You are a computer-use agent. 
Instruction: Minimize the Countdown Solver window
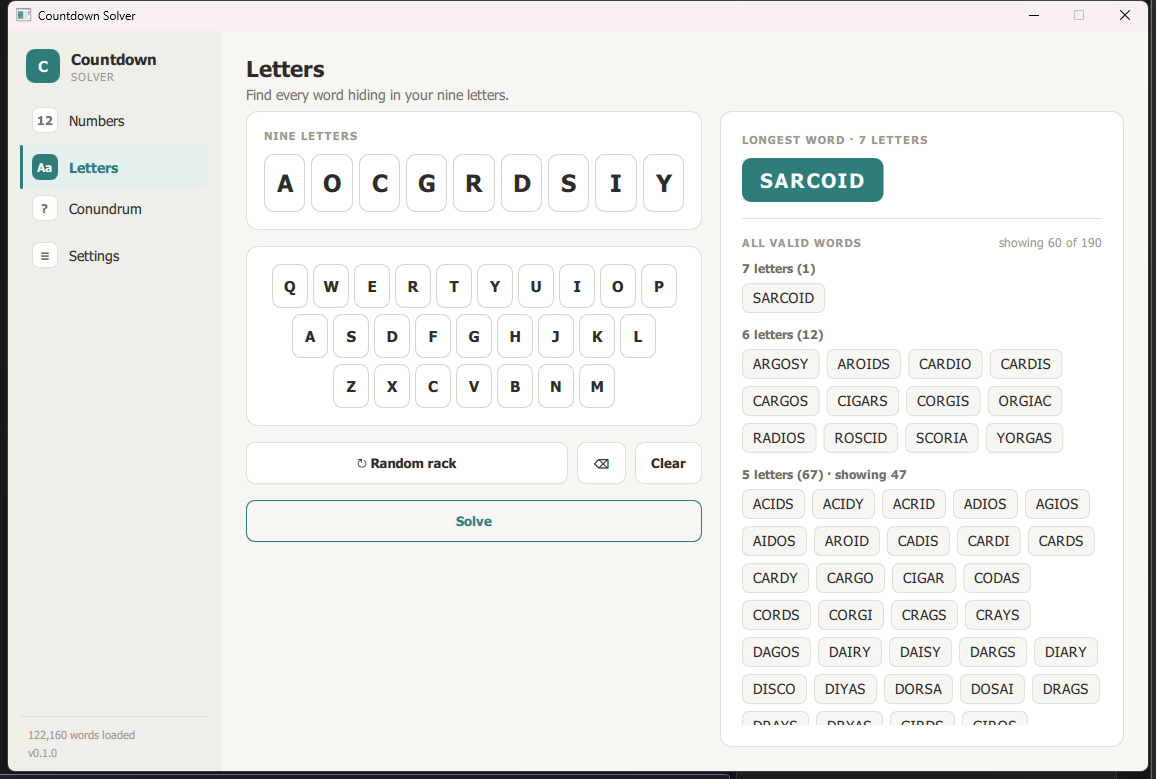(1034, 15)
